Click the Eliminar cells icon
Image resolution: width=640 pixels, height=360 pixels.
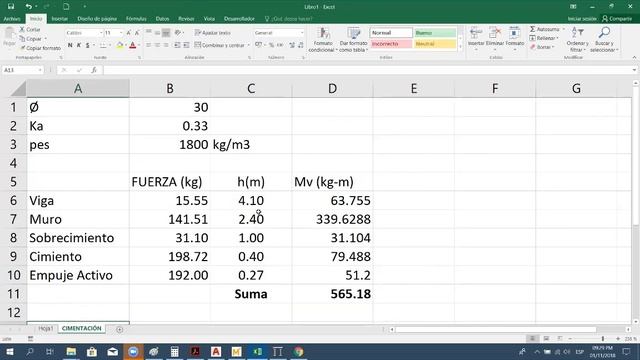tap(495, 33)
